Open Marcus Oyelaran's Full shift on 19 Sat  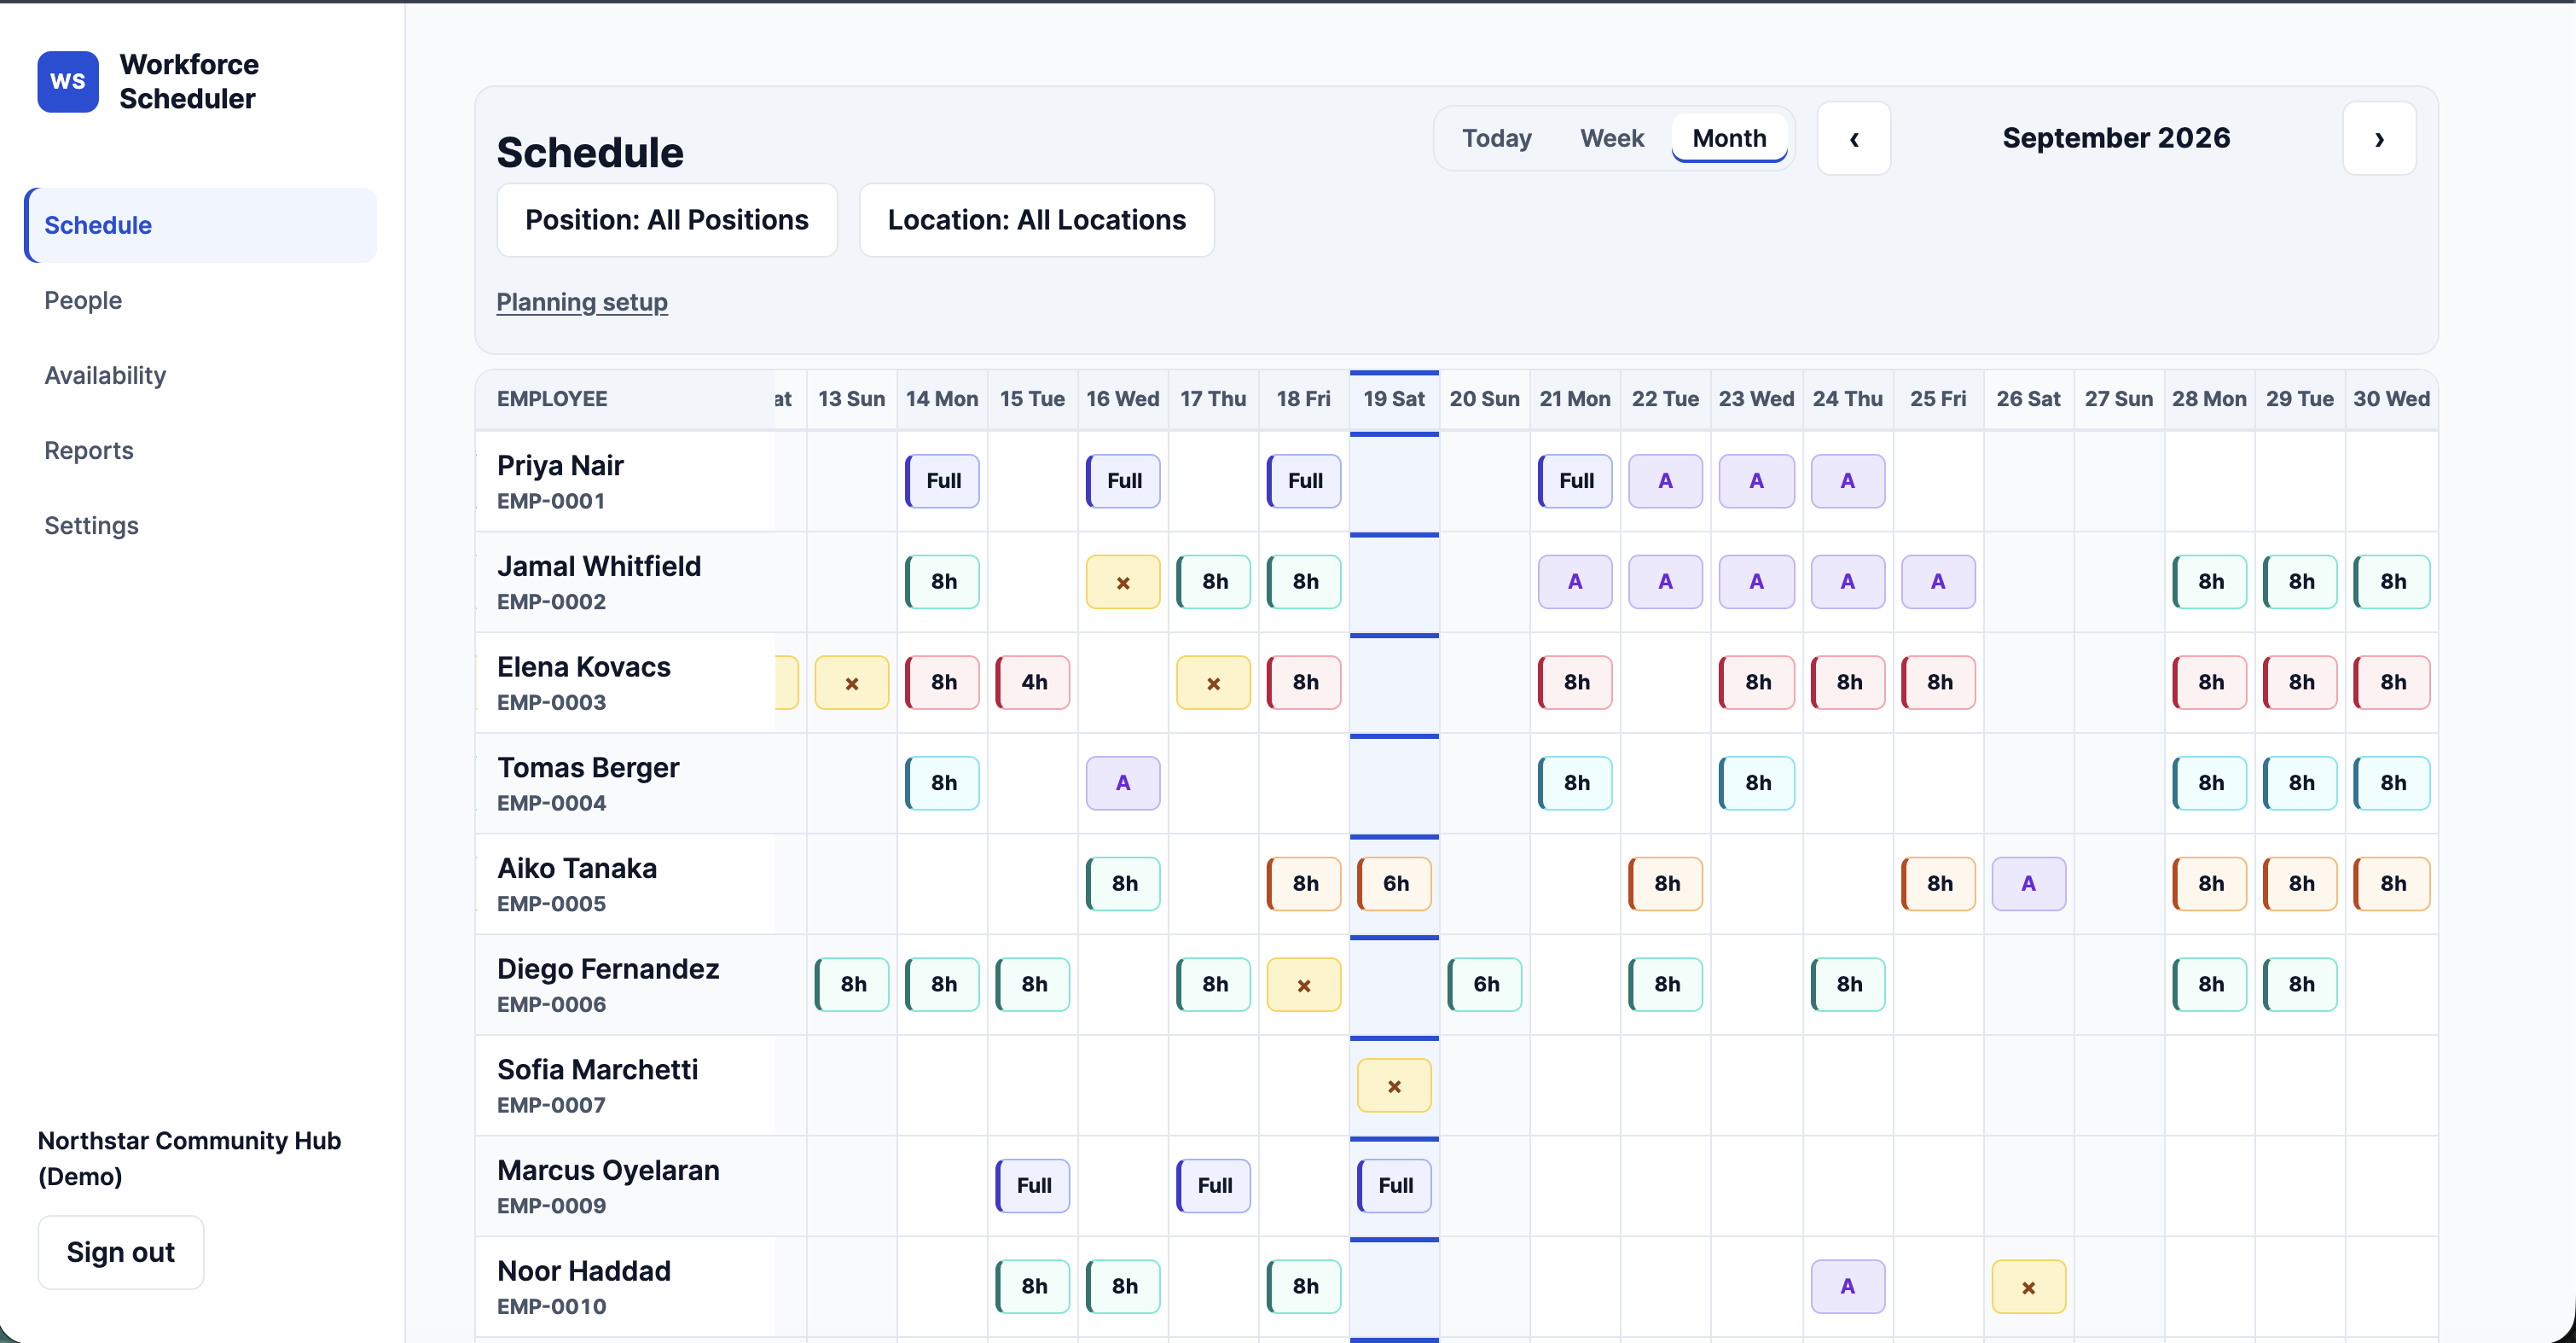click(1394, 1186)
